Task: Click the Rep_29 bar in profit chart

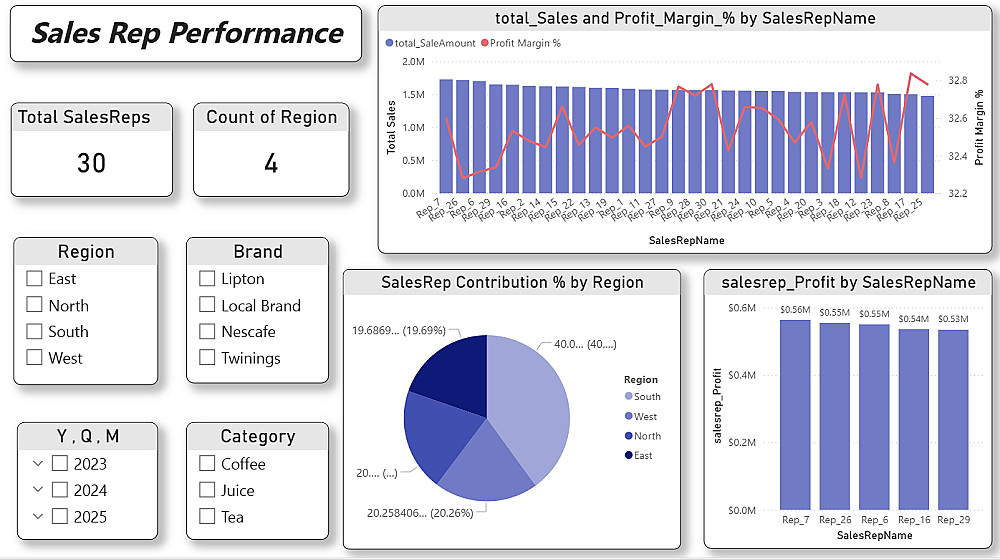Action: click(x=953, y=420)
